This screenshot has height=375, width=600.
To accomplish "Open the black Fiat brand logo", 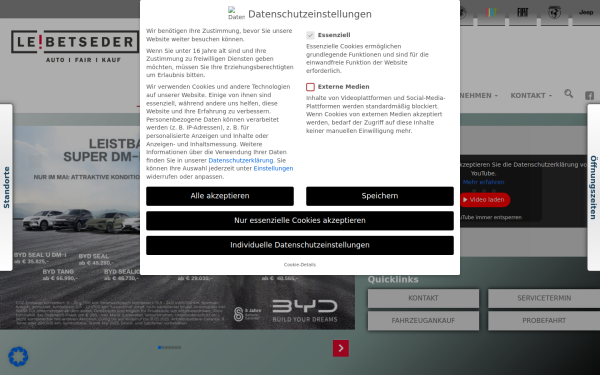I will pyautogui.click(x=523, y=13).
